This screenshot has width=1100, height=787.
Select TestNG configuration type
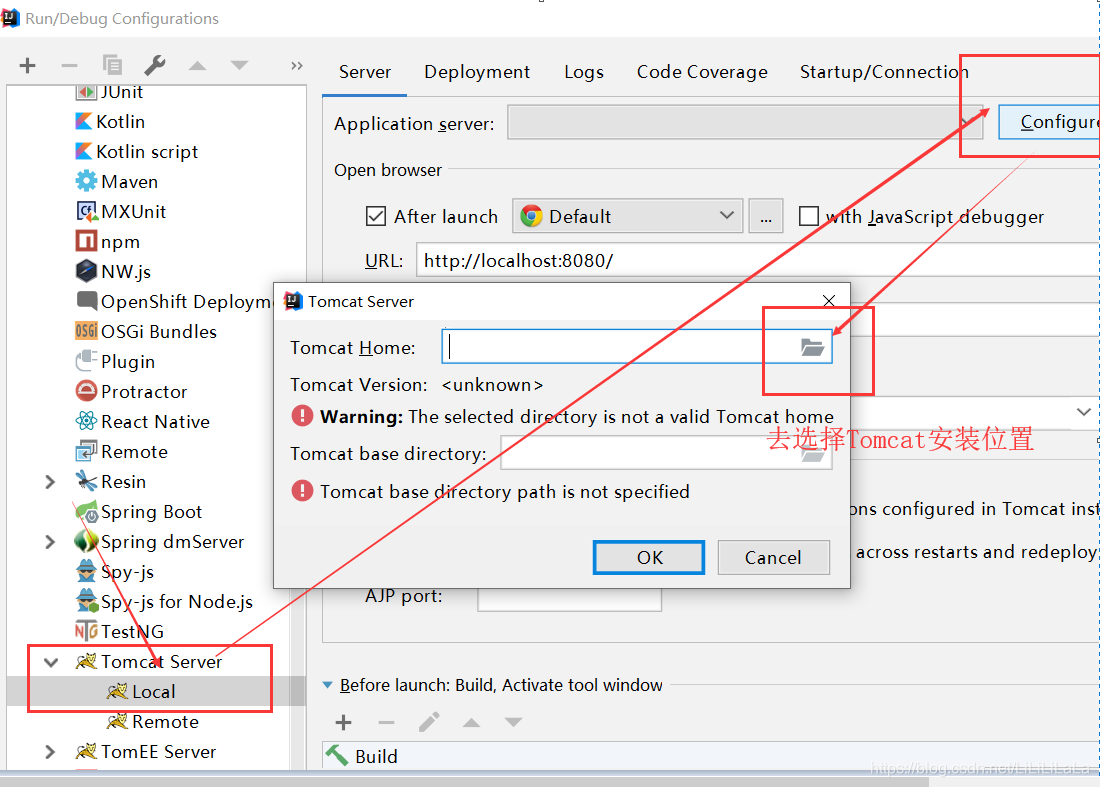pos(119,631)
